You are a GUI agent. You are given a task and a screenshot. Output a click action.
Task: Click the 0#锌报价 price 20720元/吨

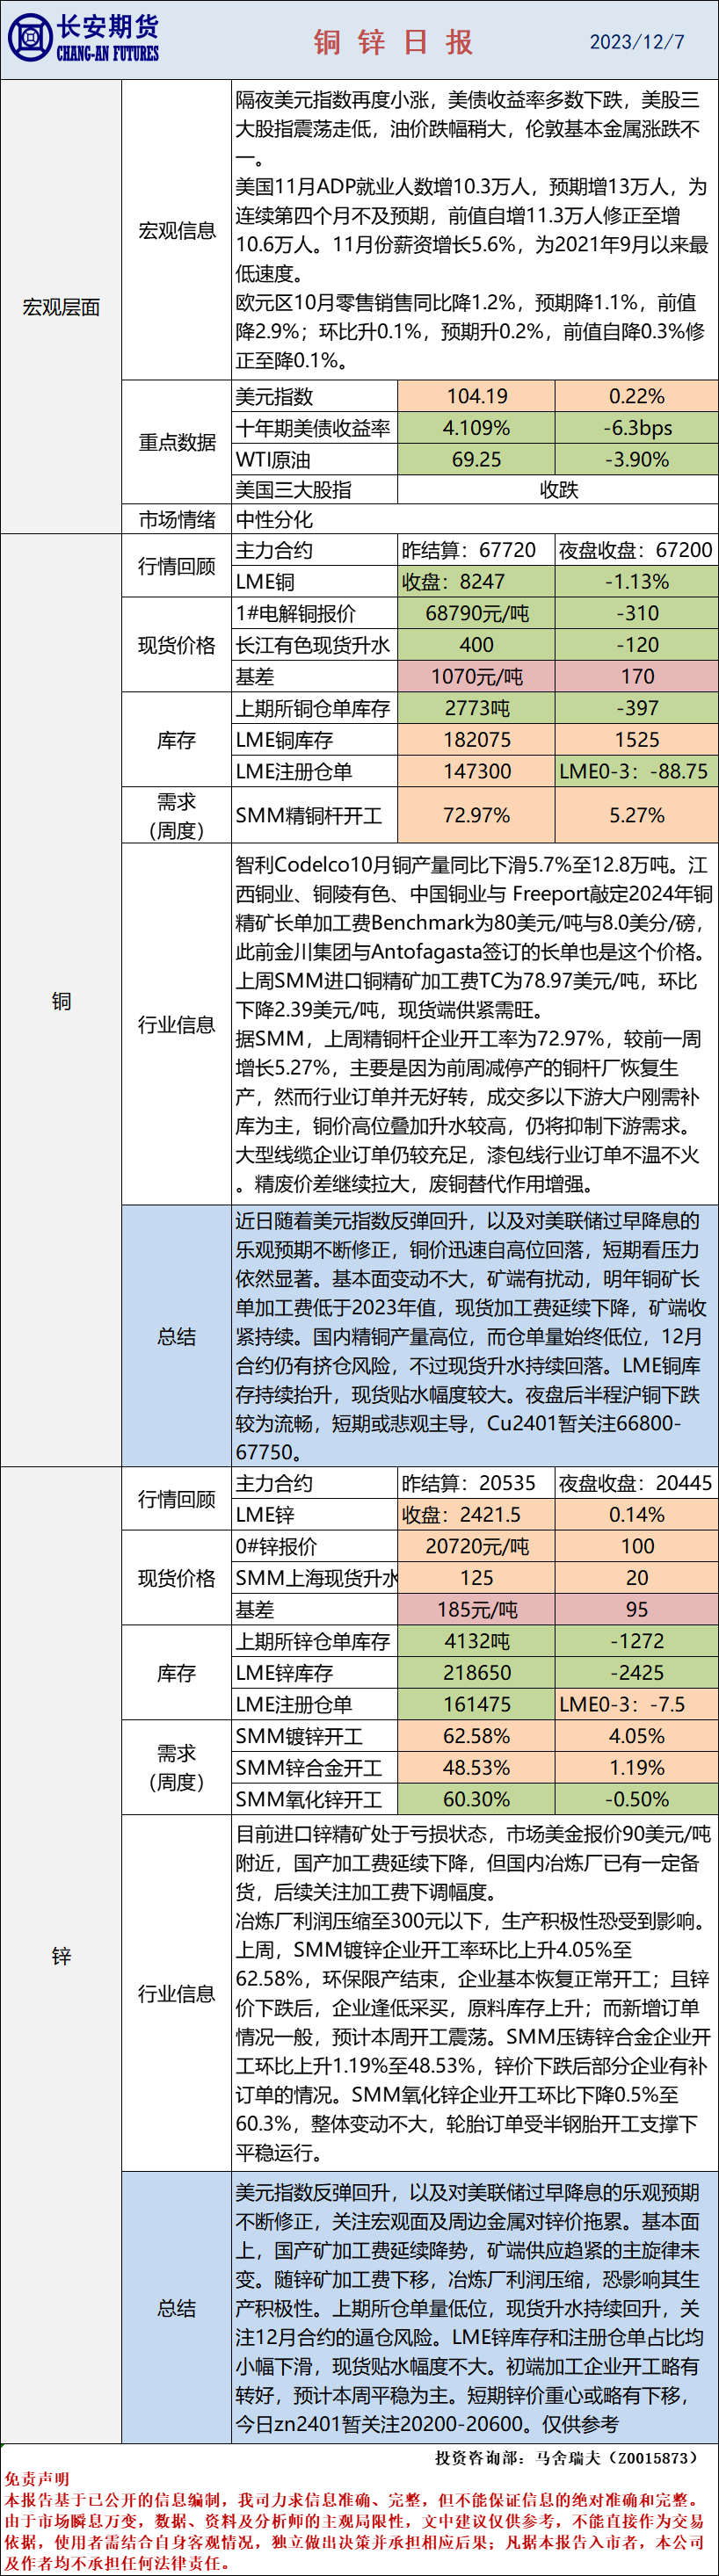tap(476, 1546)
